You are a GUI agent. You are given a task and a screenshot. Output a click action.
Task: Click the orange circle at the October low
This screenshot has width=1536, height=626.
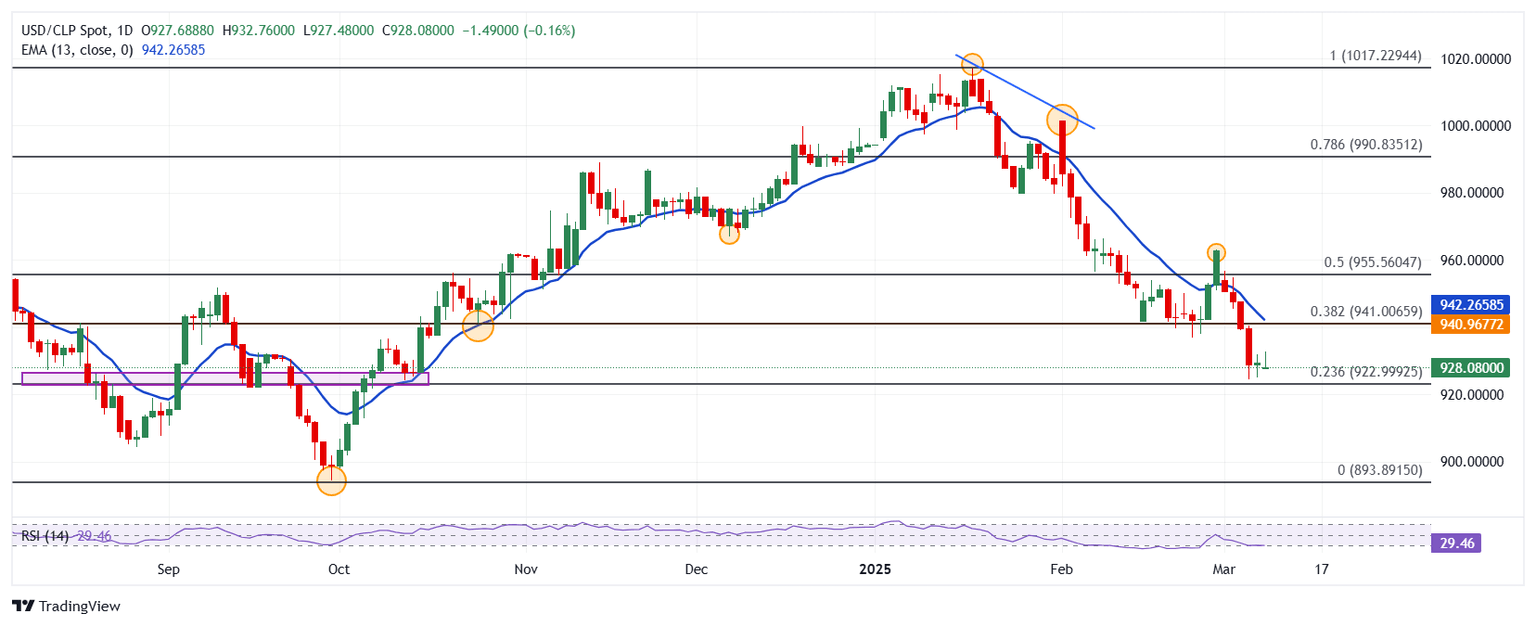331,481
